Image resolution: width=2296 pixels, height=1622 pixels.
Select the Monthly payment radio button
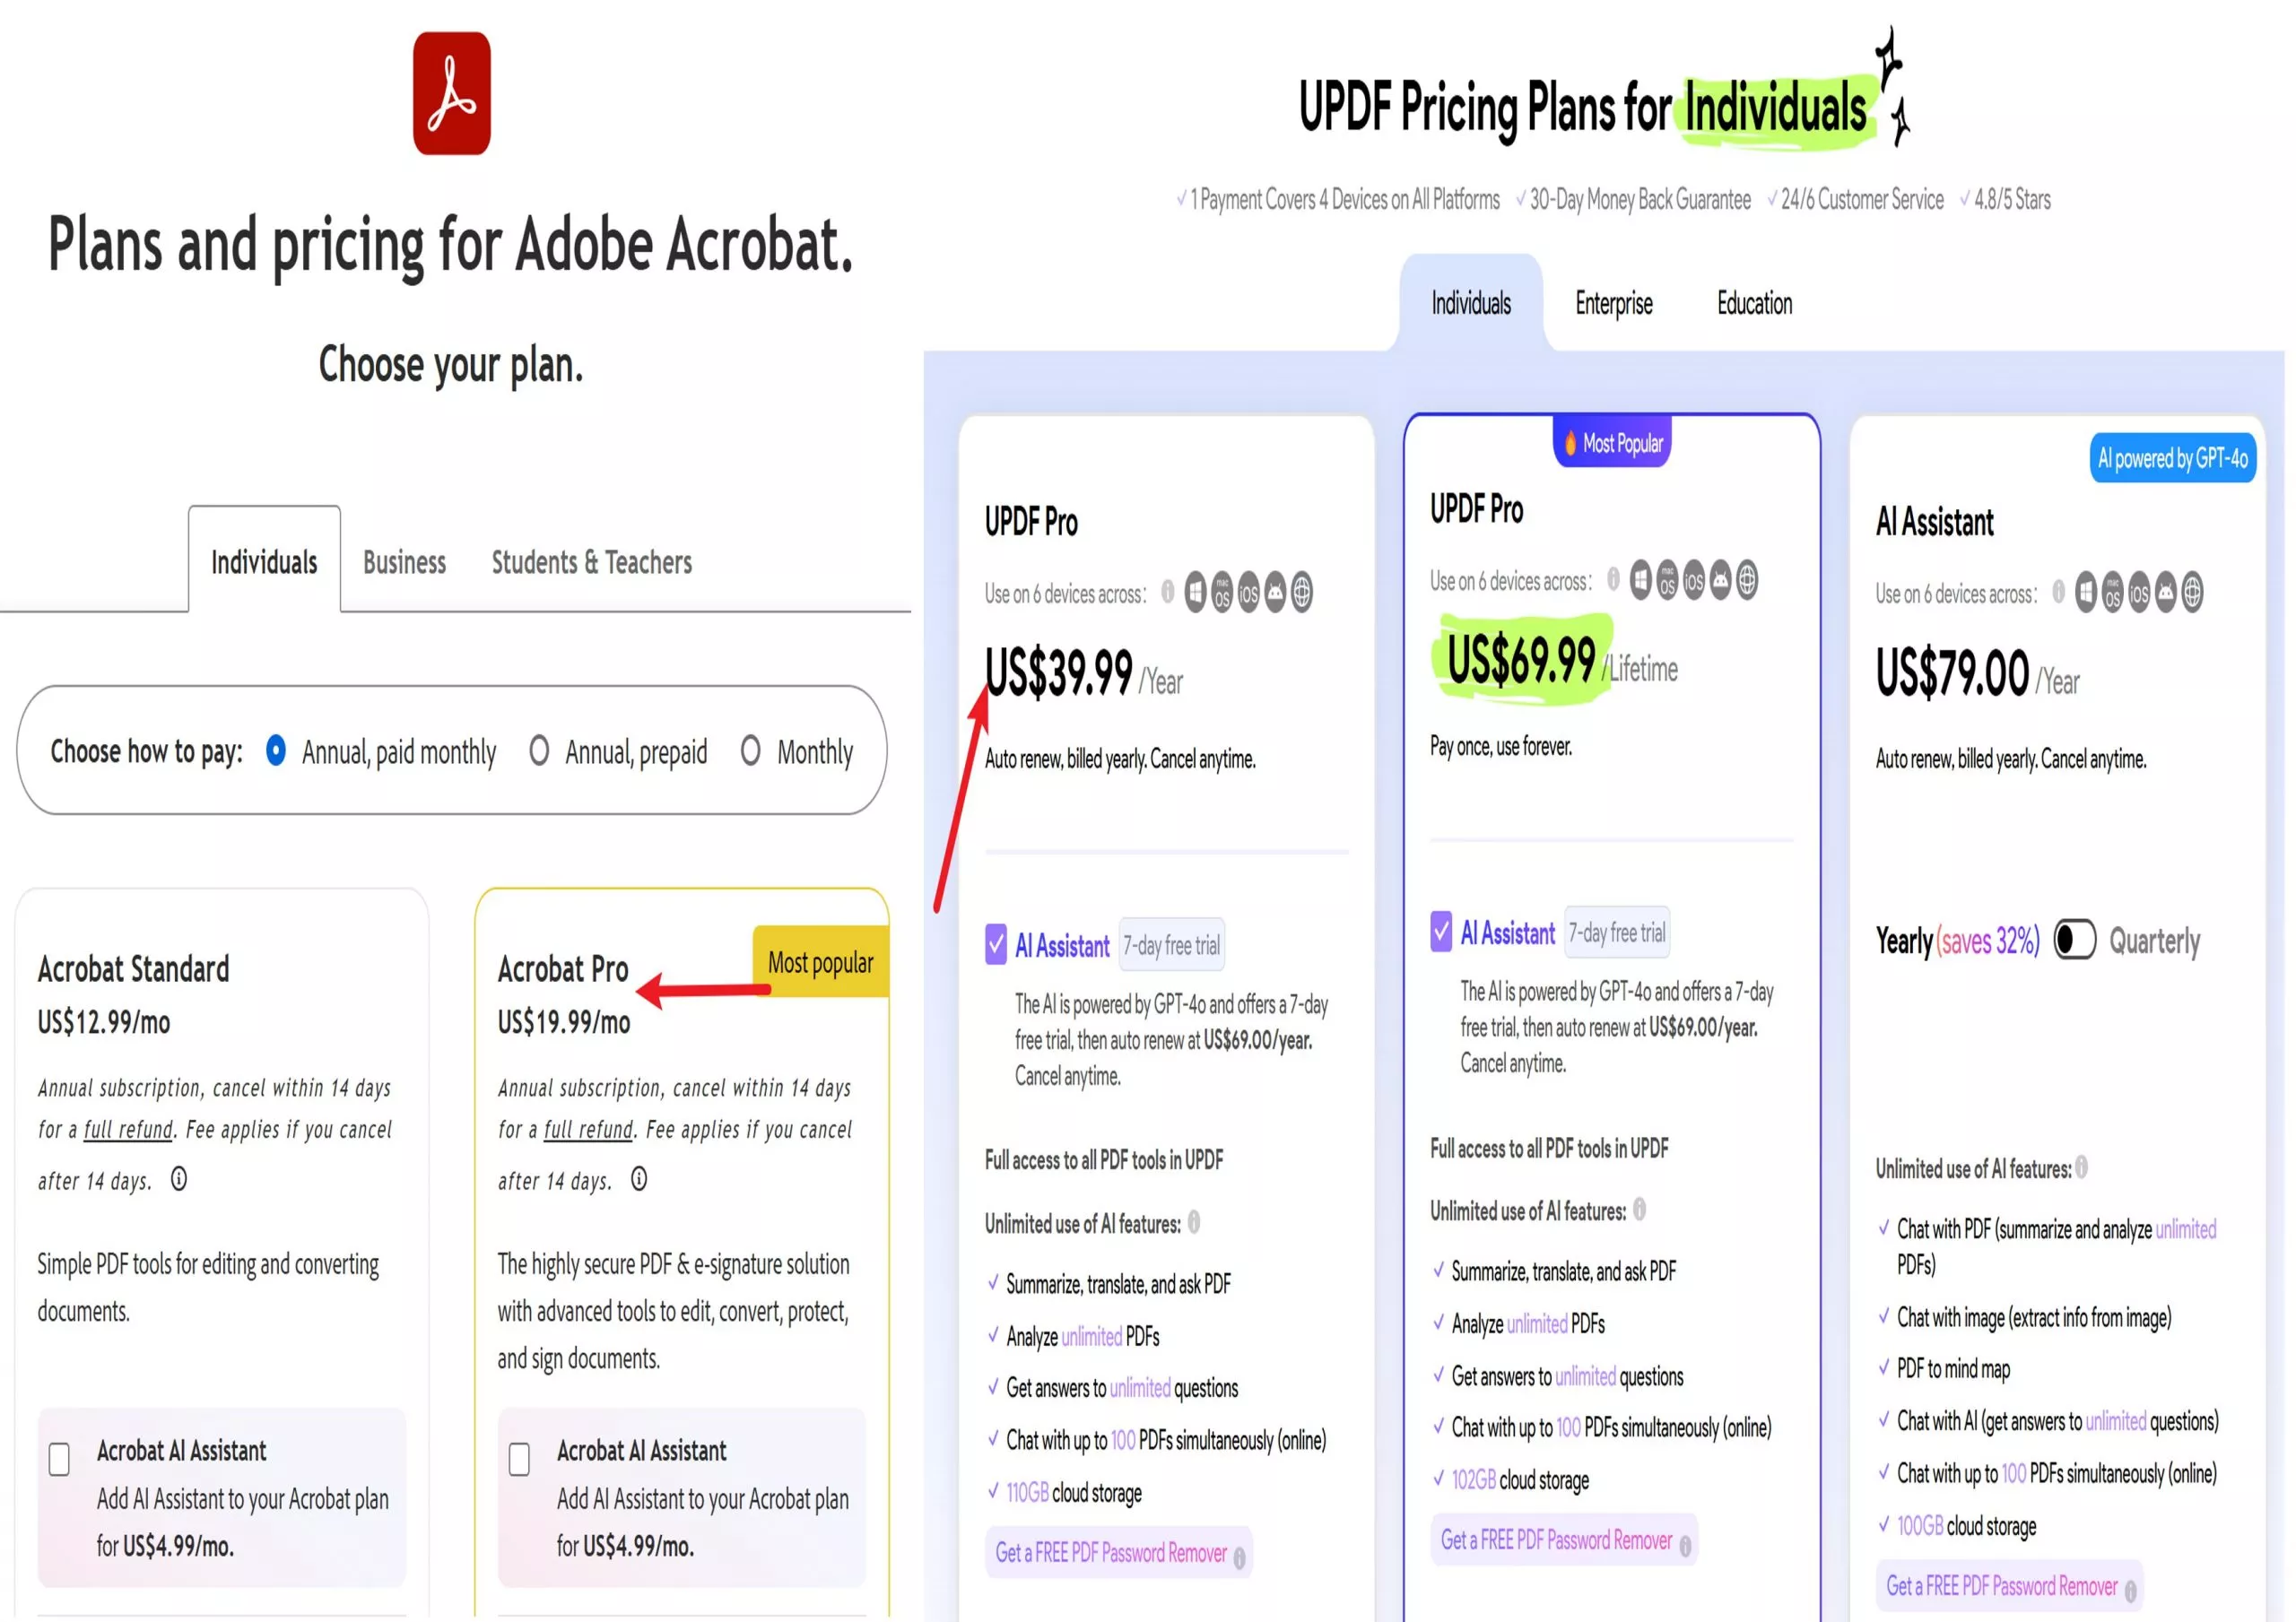pos(750,750)
